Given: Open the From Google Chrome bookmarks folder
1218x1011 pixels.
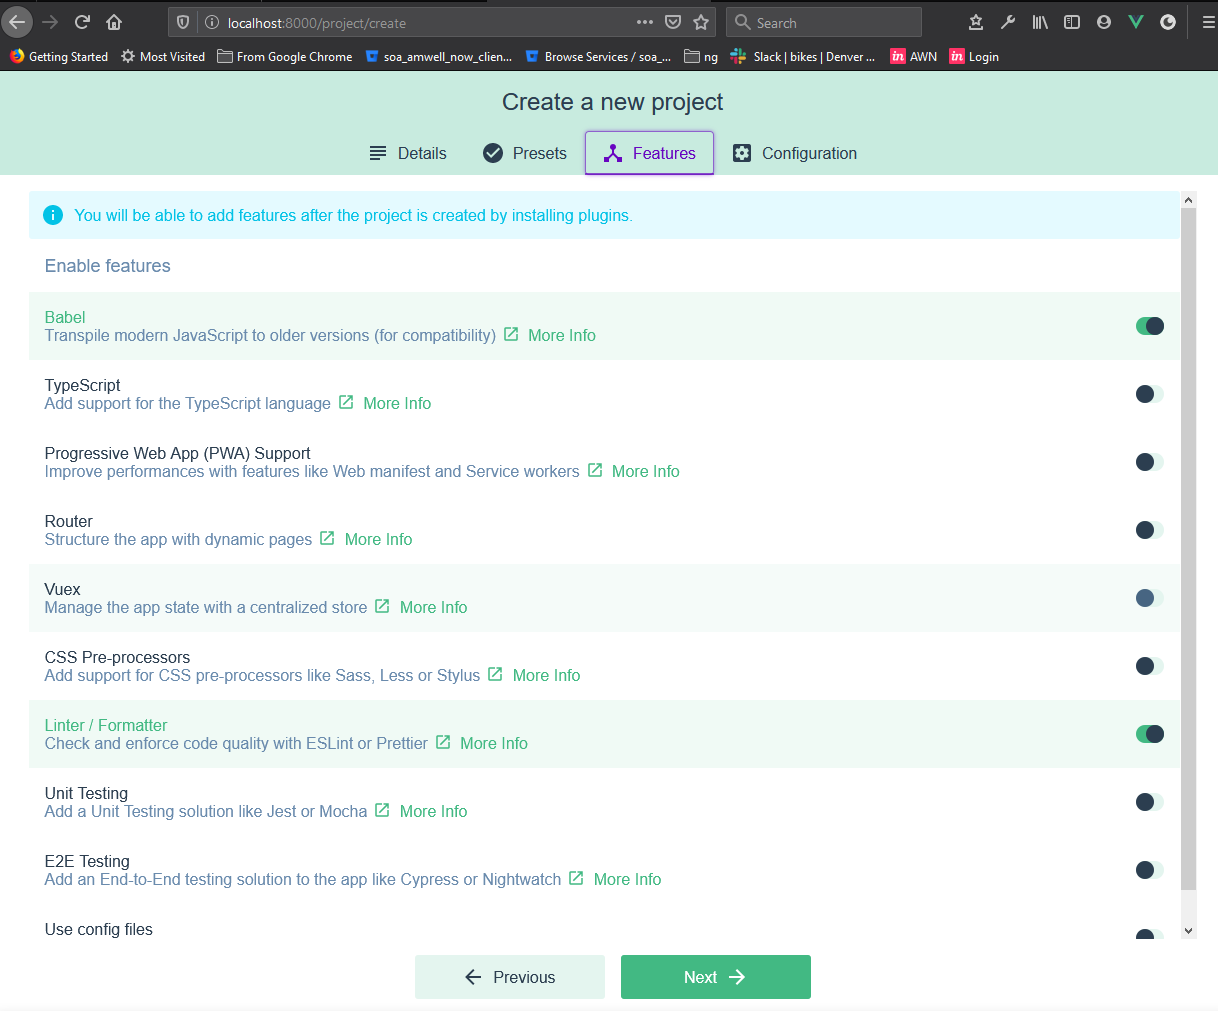Looking at the screenshot, I should click(x=285, y=57).
